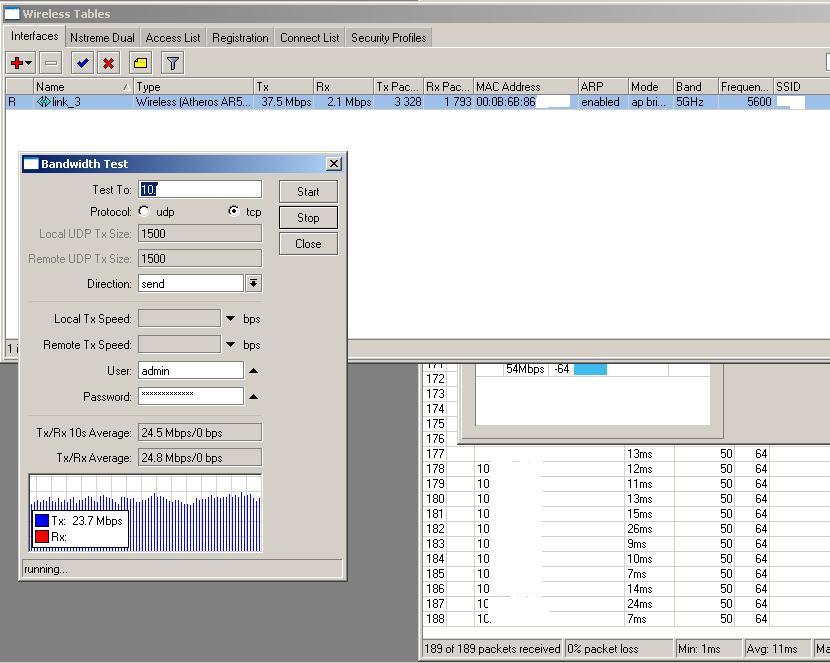
Task: Click the Tx bandwidth graph
Action: (146, 513)
